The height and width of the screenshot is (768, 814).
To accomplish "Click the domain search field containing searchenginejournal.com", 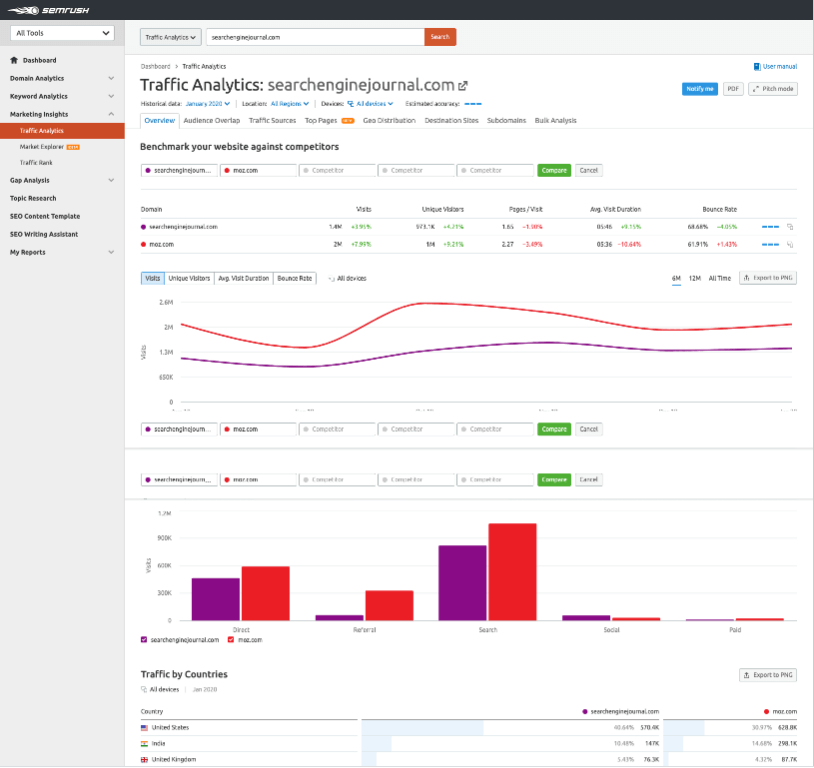I will point(316,37).
